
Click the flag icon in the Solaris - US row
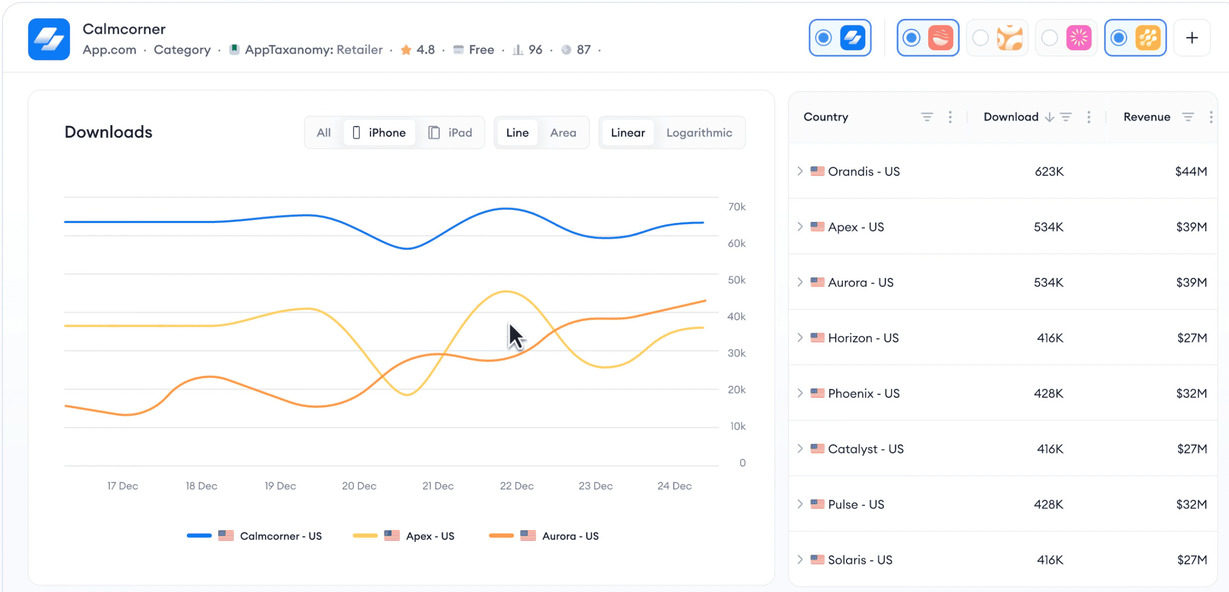click(817, 560)
